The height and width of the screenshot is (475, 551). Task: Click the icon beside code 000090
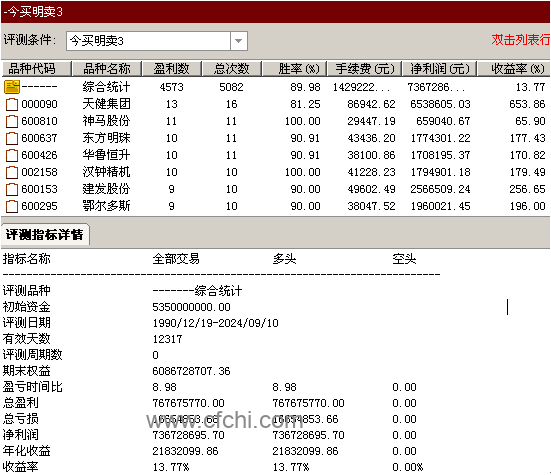pyautogui.click(x=12, y=104)
